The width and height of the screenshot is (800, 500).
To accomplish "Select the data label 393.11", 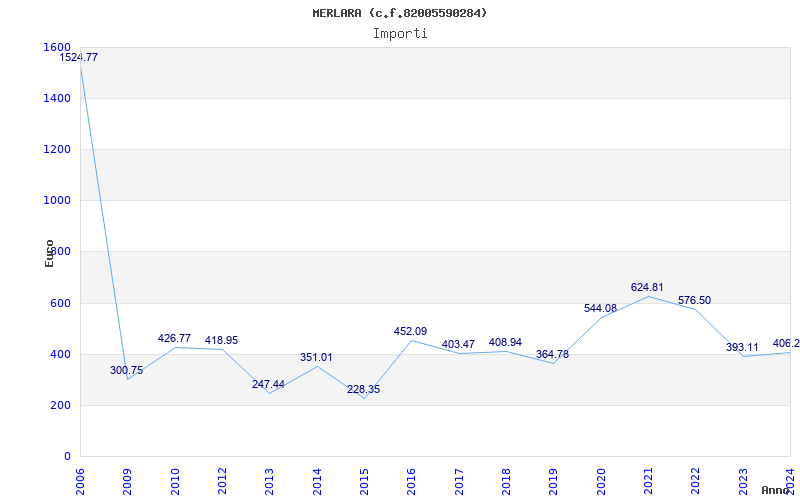I will coord(742,347).
